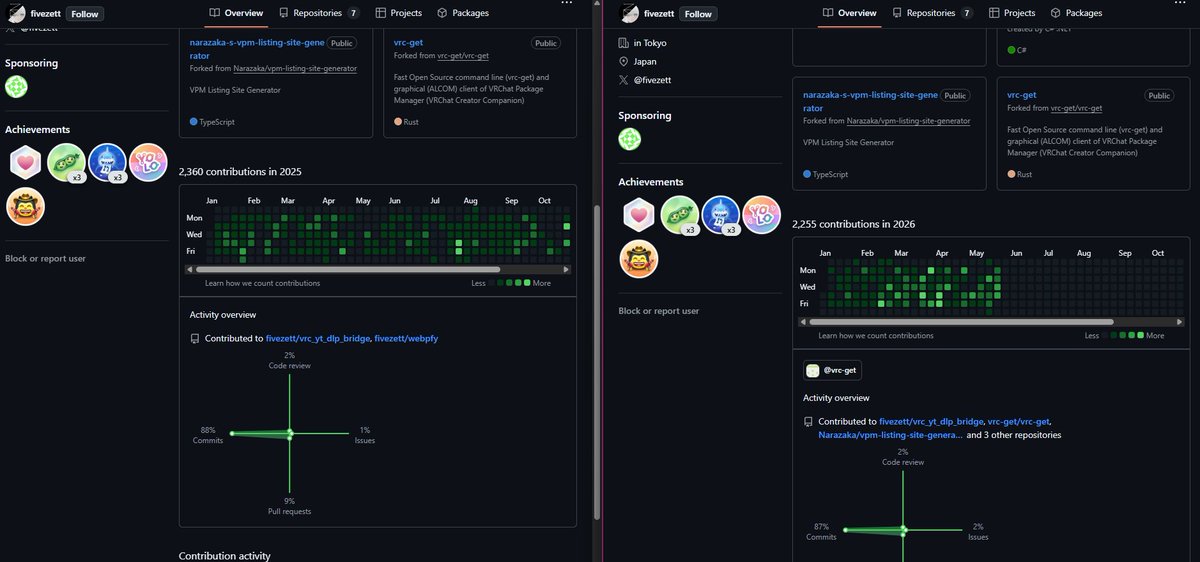
Task: Click the Projects table icon in left window
Action: 381,13
